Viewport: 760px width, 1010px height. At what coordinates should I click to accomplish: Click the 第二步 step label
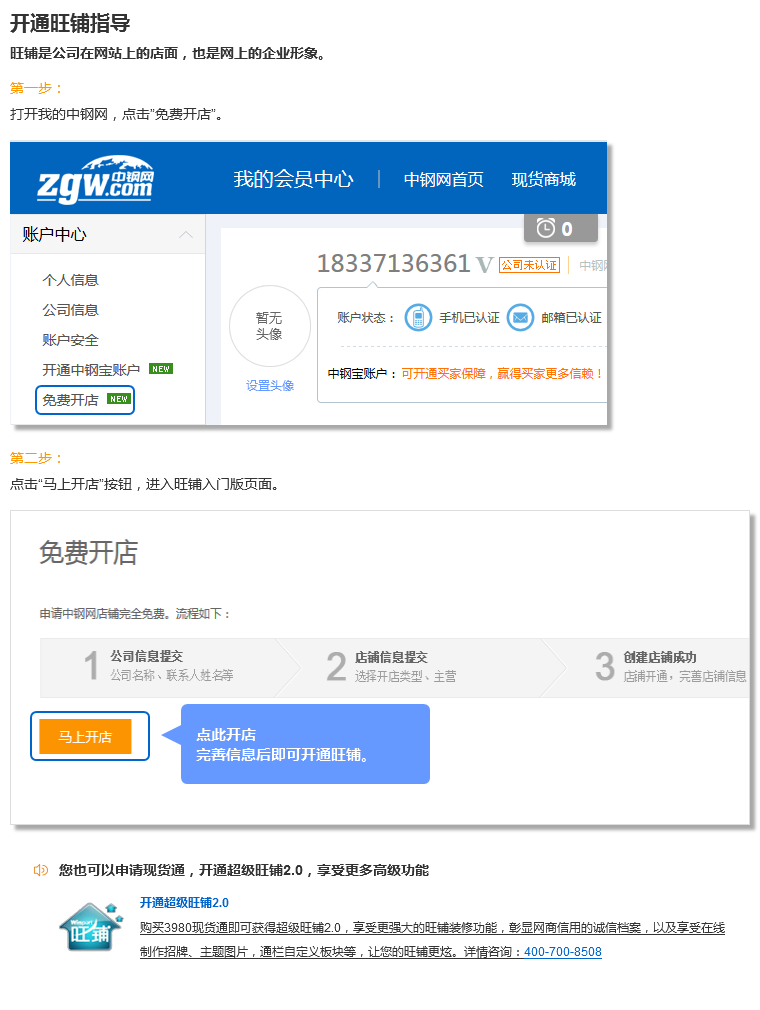(x=36, y=458)
